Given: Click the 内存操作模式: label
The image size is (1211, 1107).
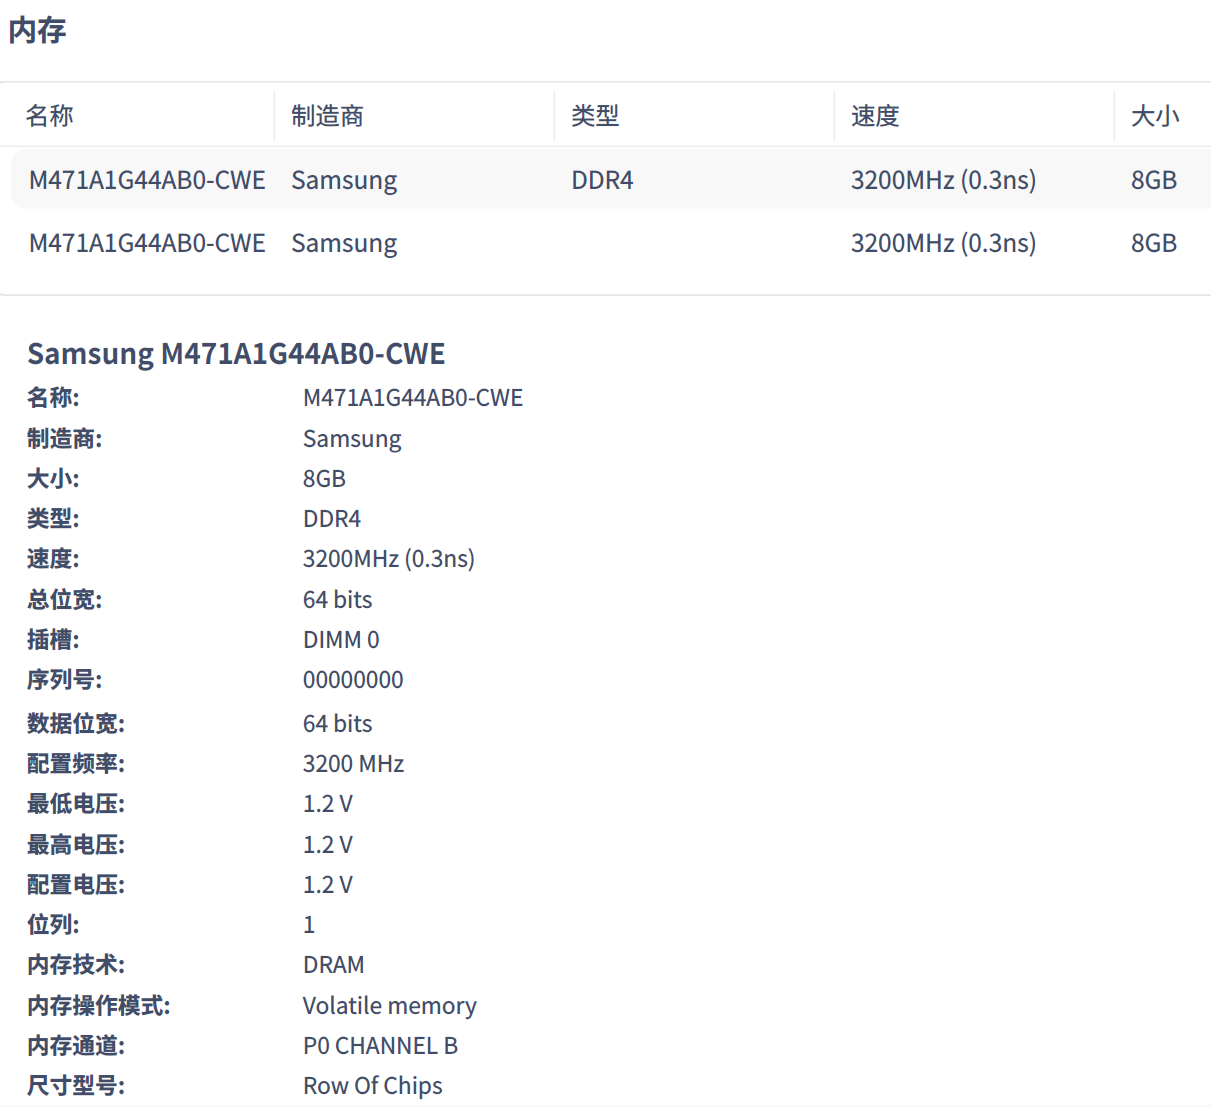Looking at the screenshot, I should 99,1006.
